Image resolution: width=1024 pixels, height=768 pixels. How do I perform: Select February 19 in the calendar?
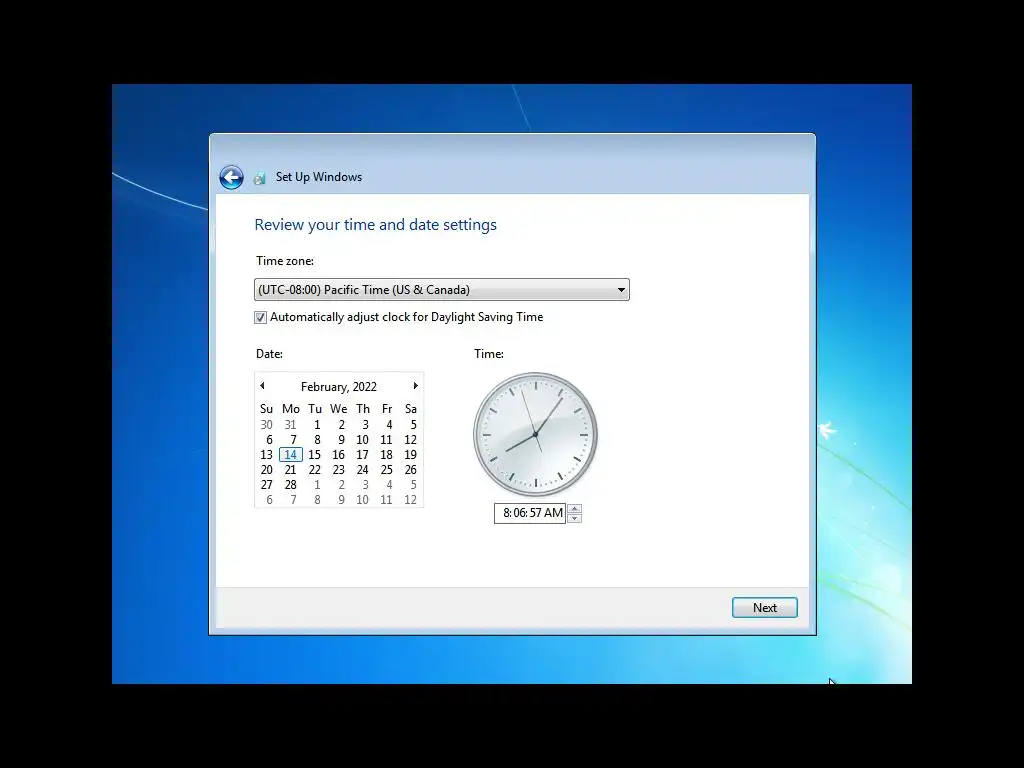[410, 455]
